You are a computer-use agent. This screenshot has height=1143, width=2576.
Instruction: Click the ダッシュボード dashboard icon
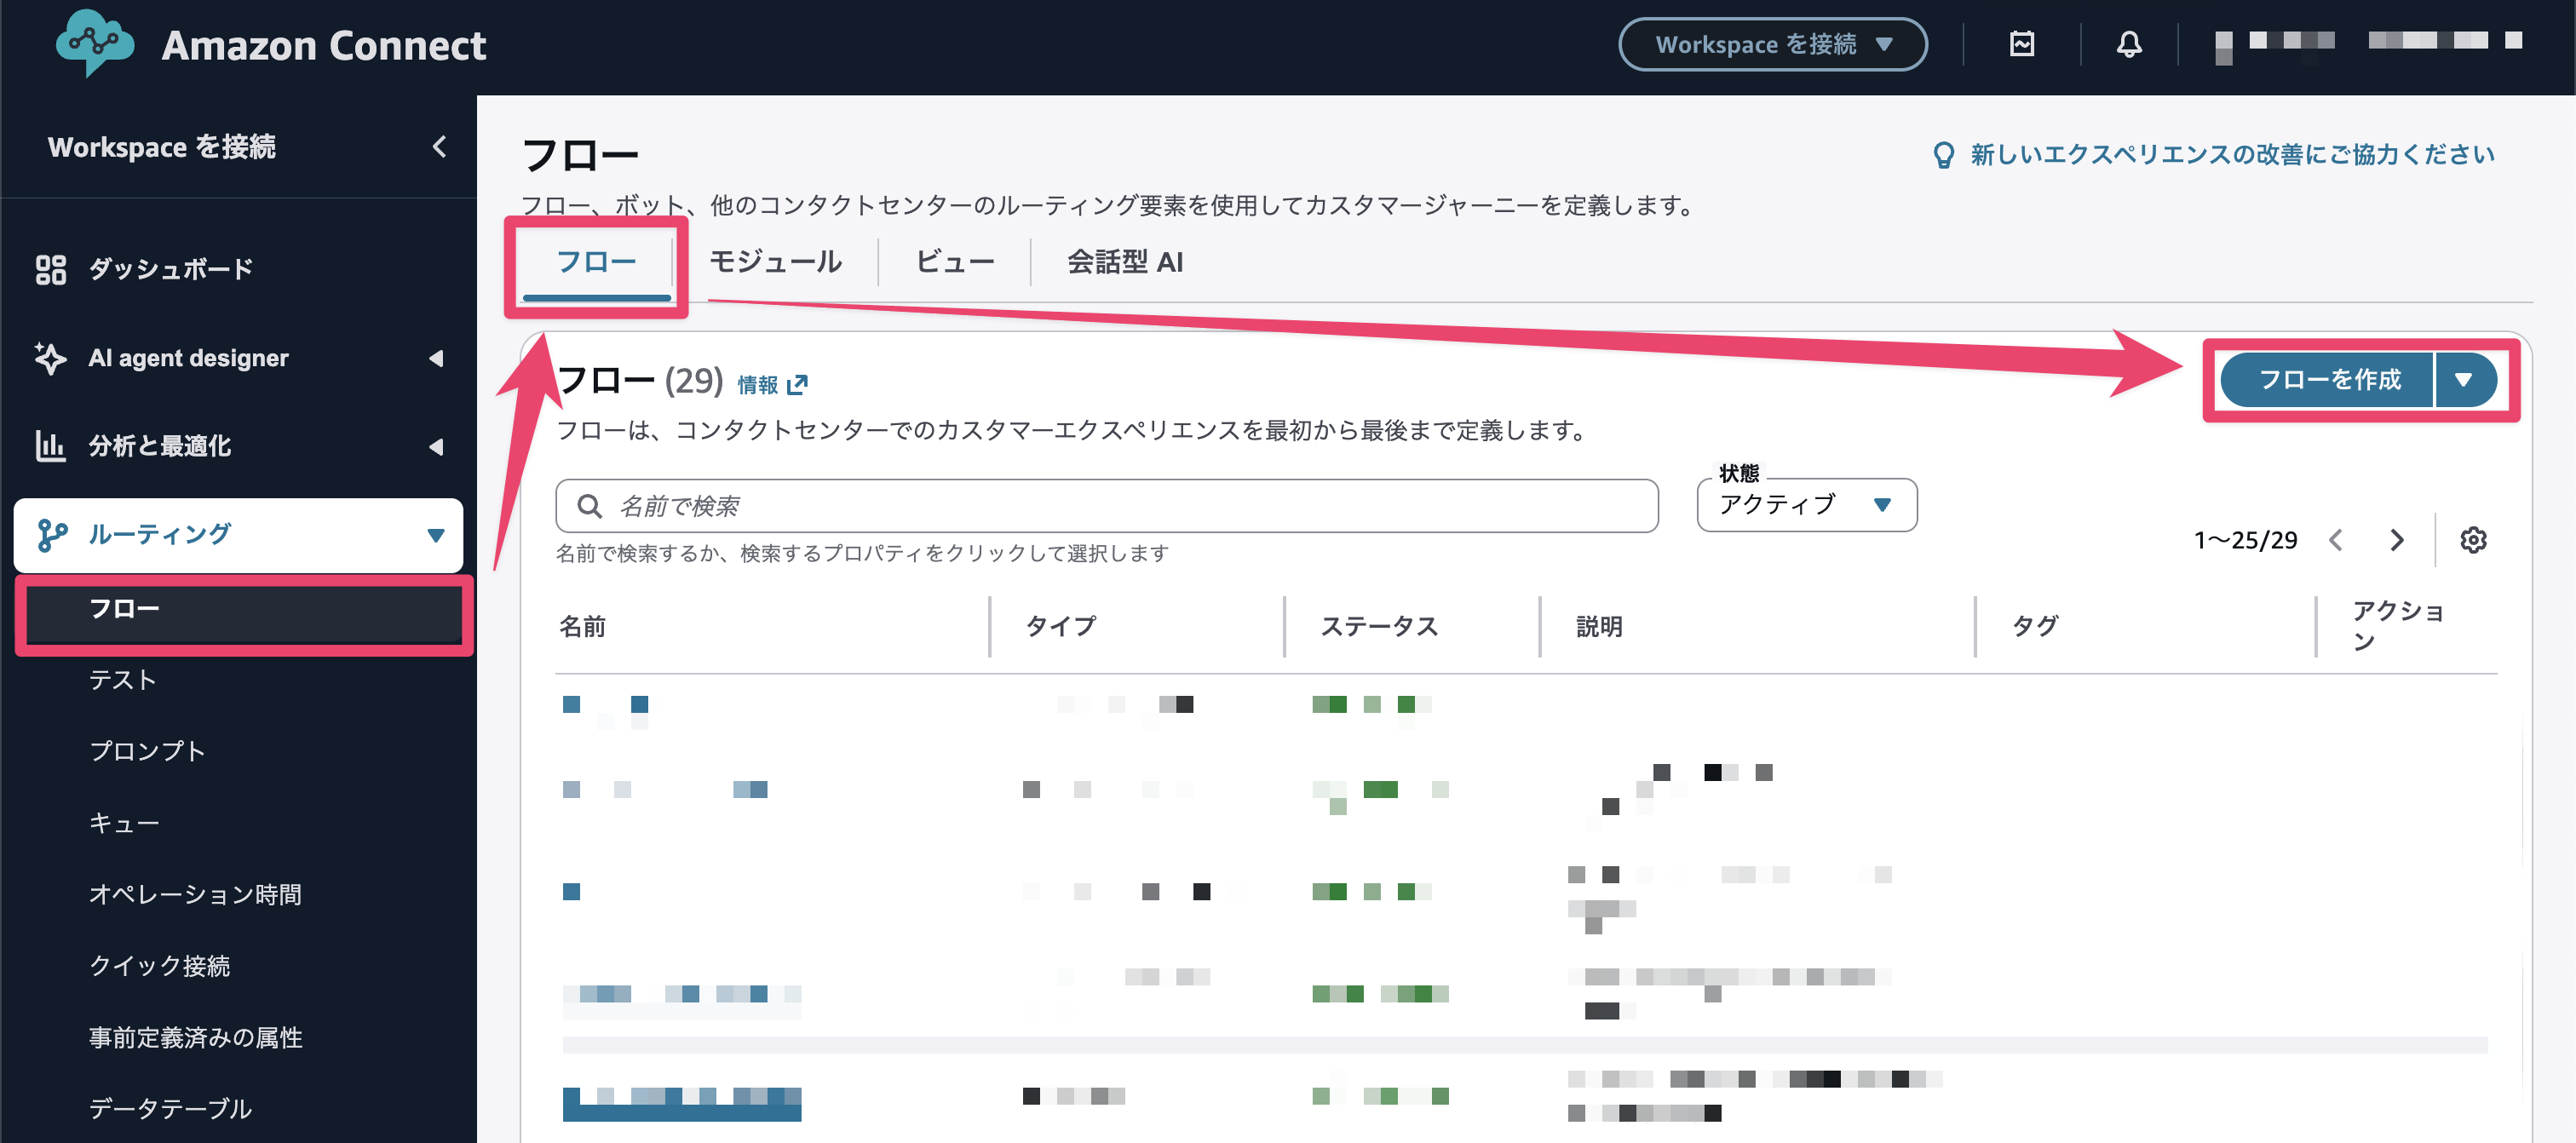point(50,269)
